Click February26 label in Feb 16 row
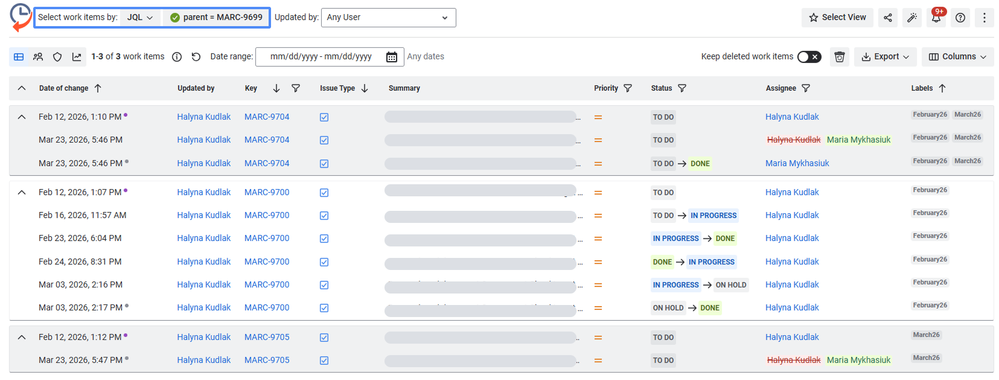The height and width of the screenshot is (380, 999). tap(930, 213)
